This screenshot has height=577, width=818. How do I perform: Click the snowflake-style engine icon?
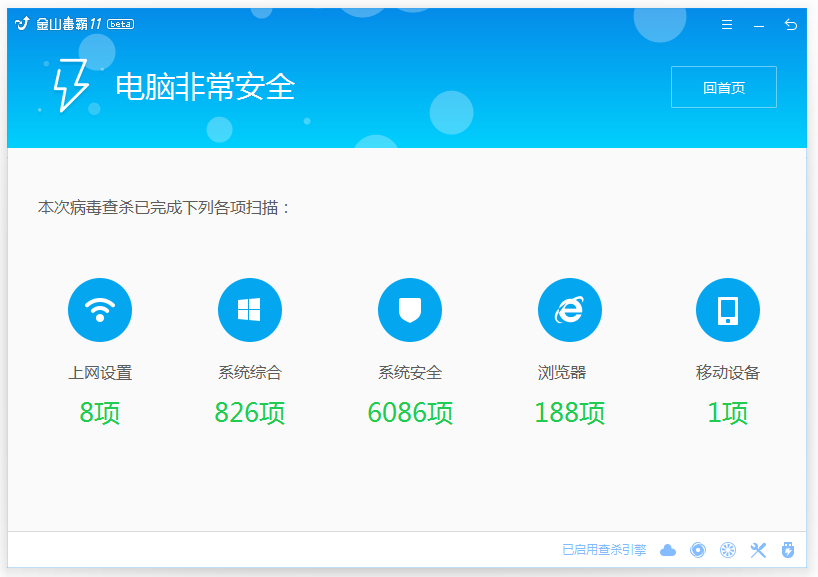pos(728,550)
